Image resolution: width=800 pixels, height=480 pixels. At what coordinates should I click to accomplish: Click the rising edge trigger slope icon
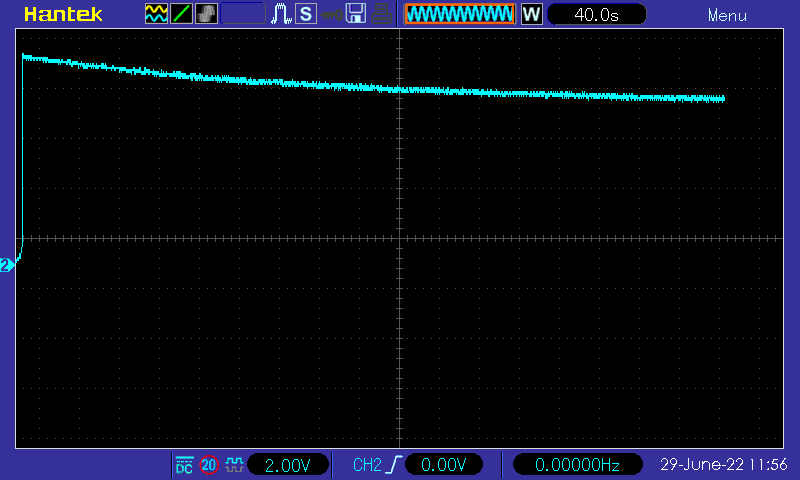click(x=394, y=465)
